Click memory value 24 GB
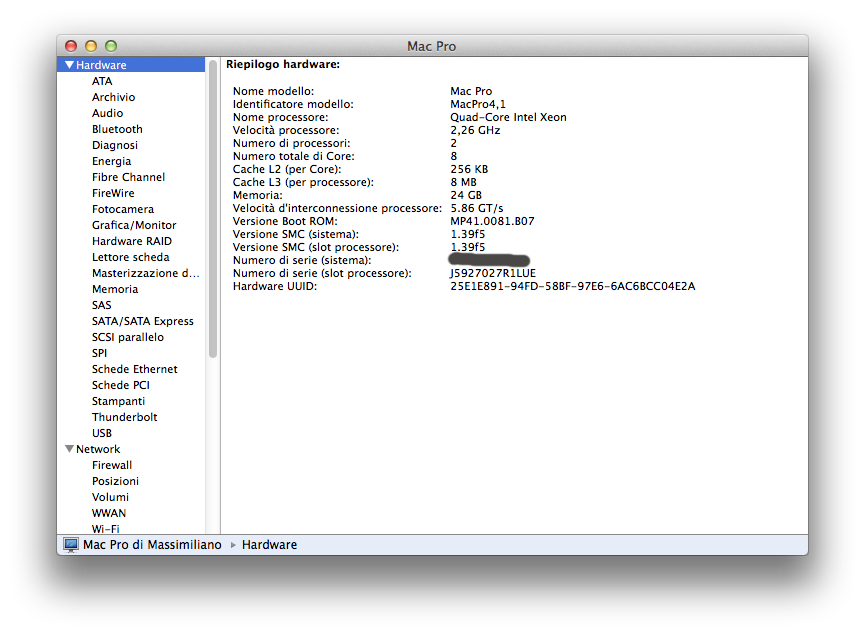The height and width of the screenshot is (634, 865). (466, 195)
